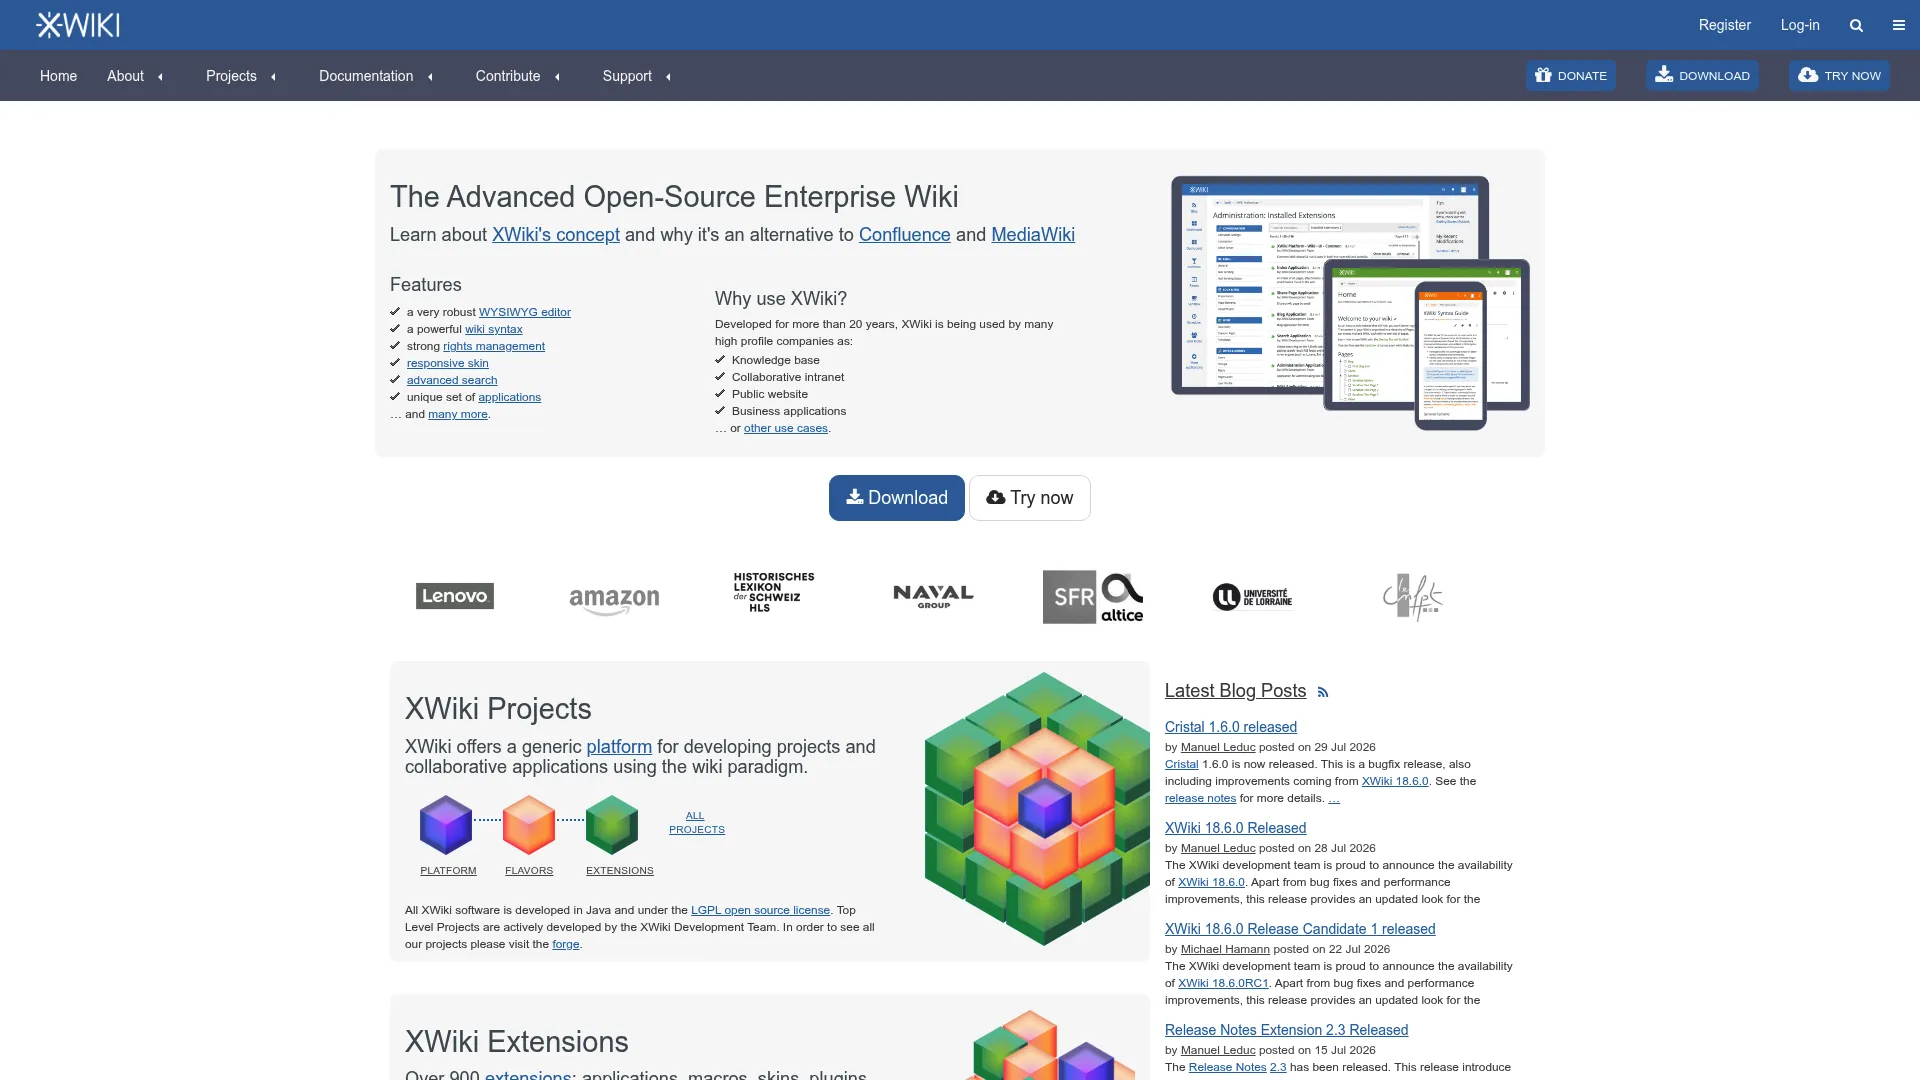
Task: Click the device screenshots preview image
Action: 1350,303
